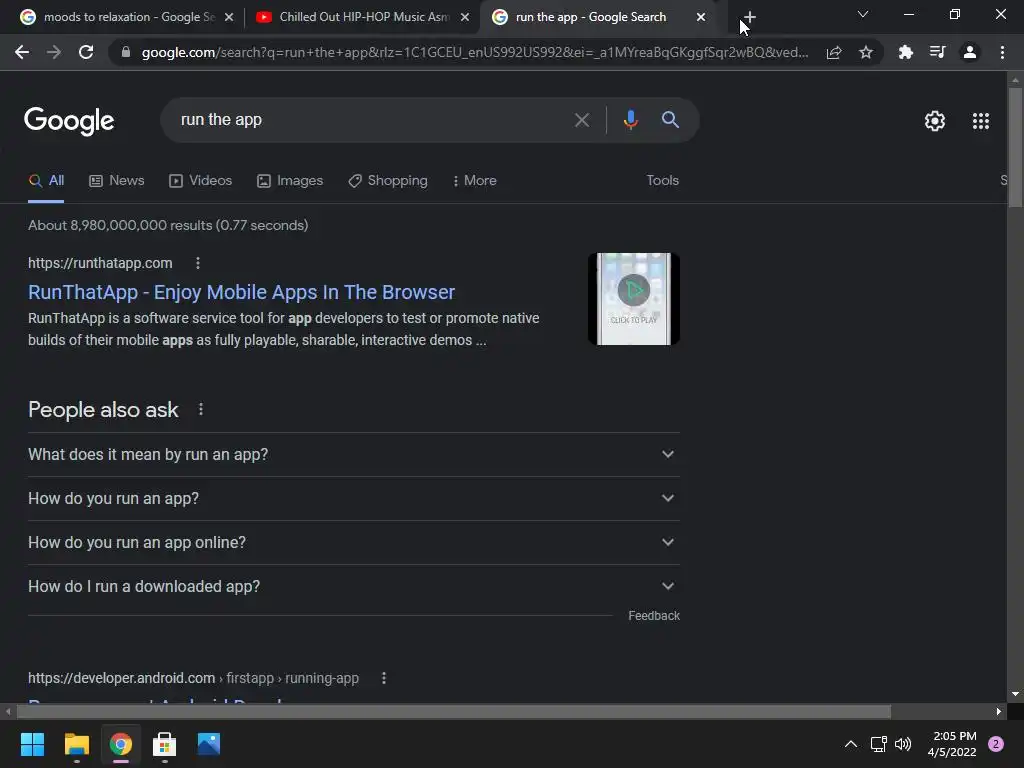Open network status icon in tray

[x=878, y=744]
